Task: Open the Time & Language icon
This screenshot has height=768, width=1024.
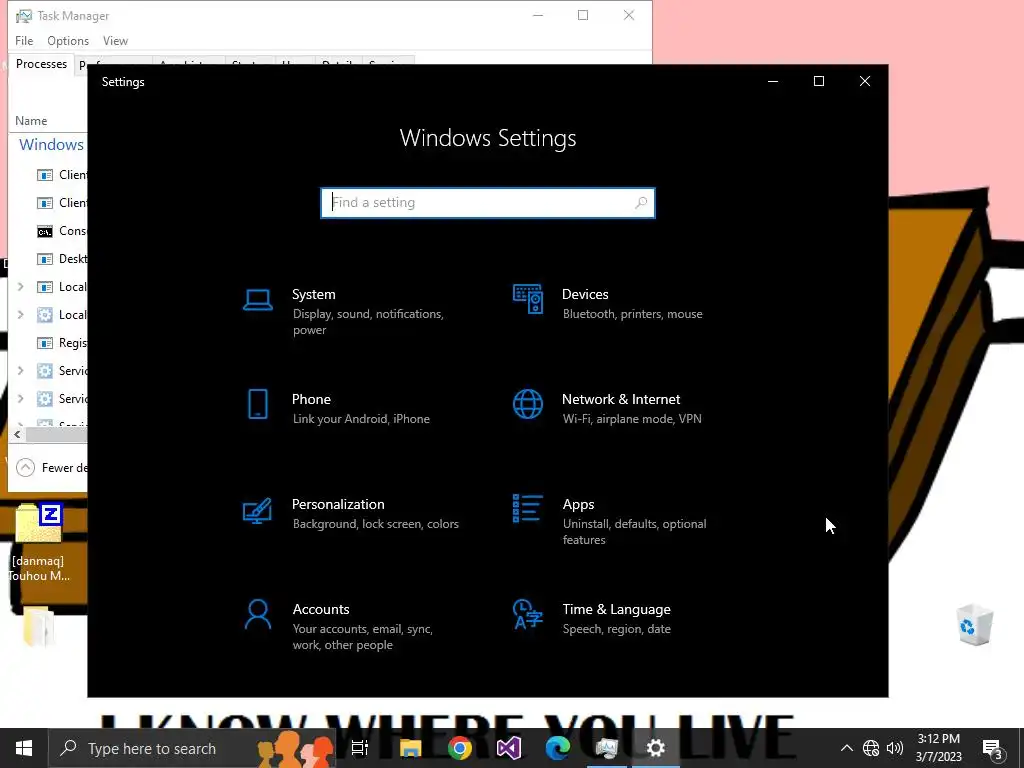Action: tap(528, 615)
